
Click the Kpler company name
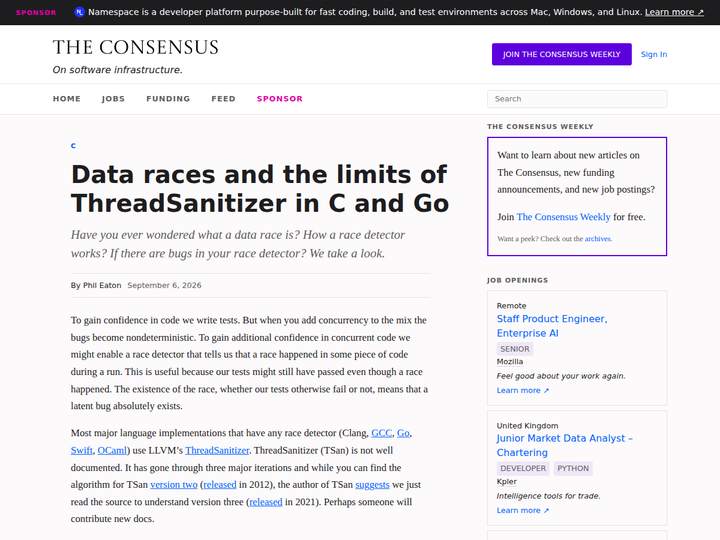coord(506,482)
